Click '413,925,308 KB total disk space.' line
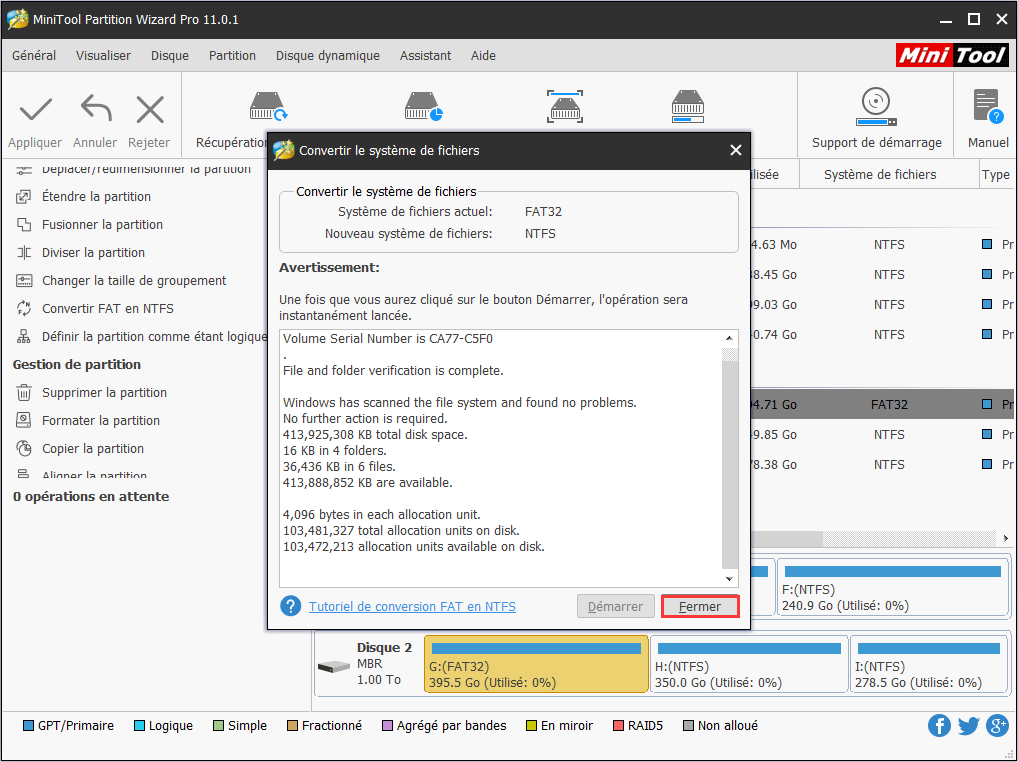The image size is (1018, 762). 375,435
